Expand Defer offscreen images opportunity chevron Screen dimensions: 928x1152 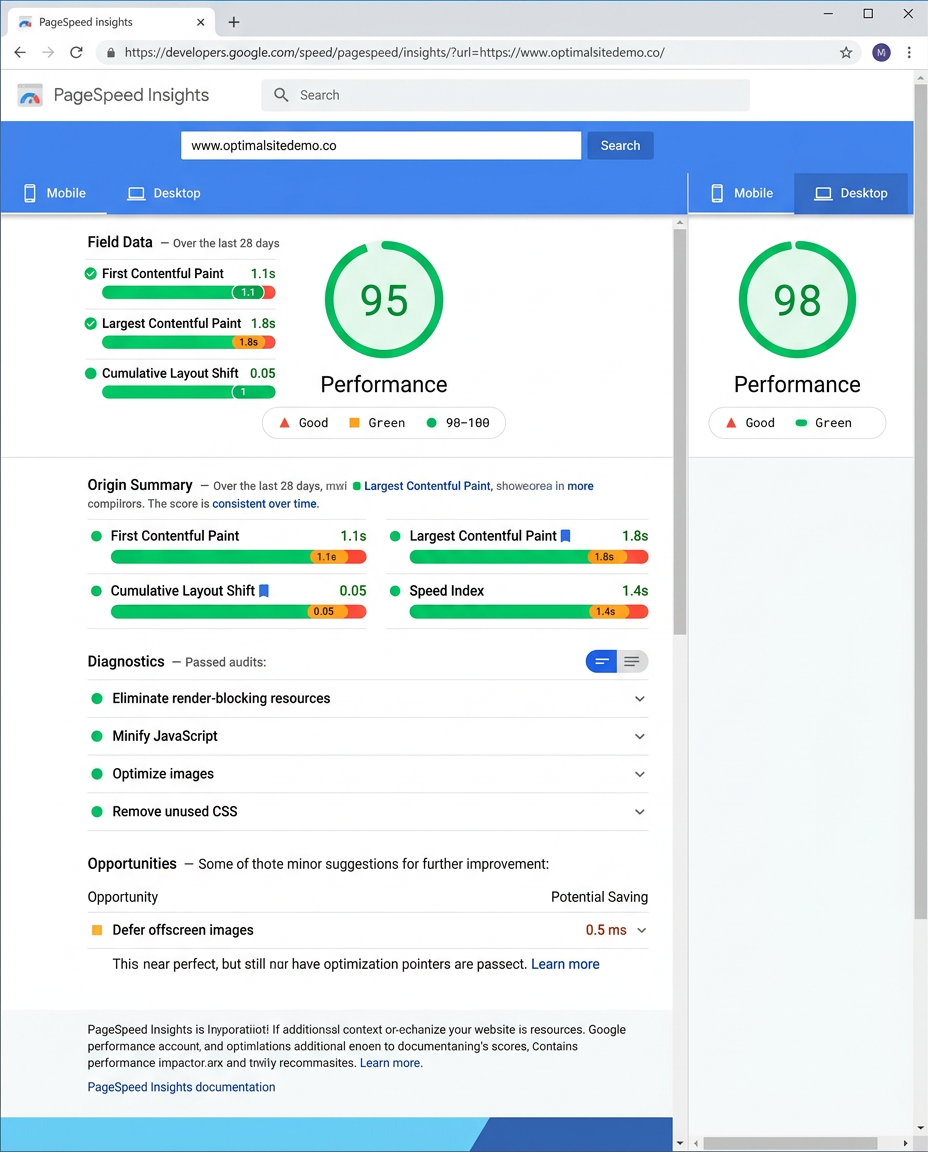click(x=641, y=930)
